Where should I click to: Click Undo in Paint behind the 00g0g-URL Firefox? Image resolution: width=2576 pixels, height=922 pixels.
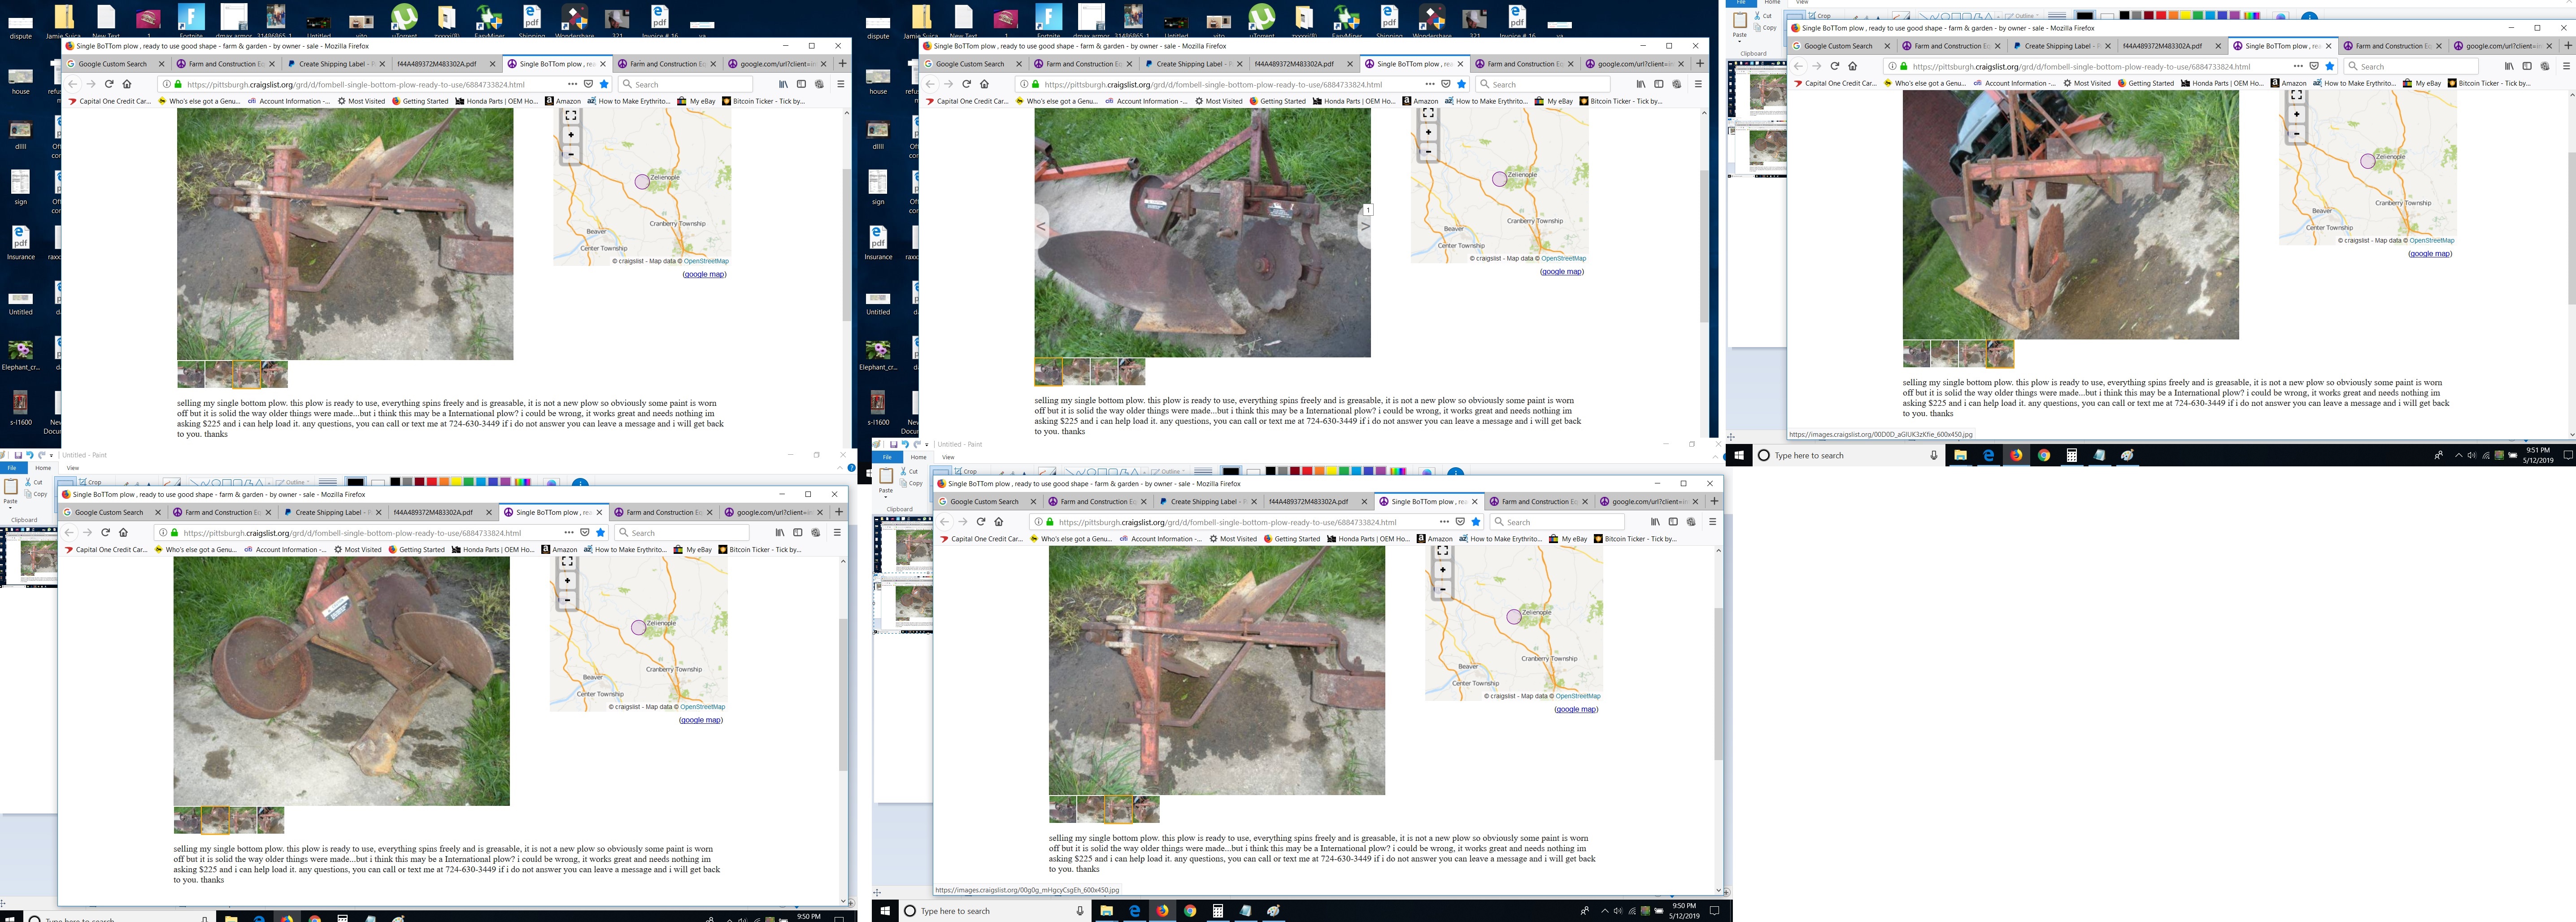pos(905,444)
